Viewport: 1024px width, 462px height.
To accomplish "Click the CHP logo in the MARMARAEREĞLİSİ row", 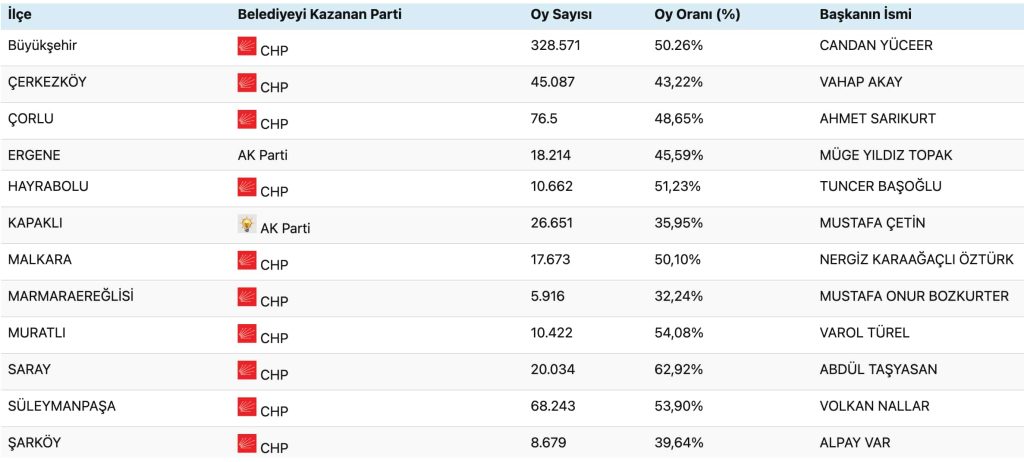I will (x=246, y=297).
